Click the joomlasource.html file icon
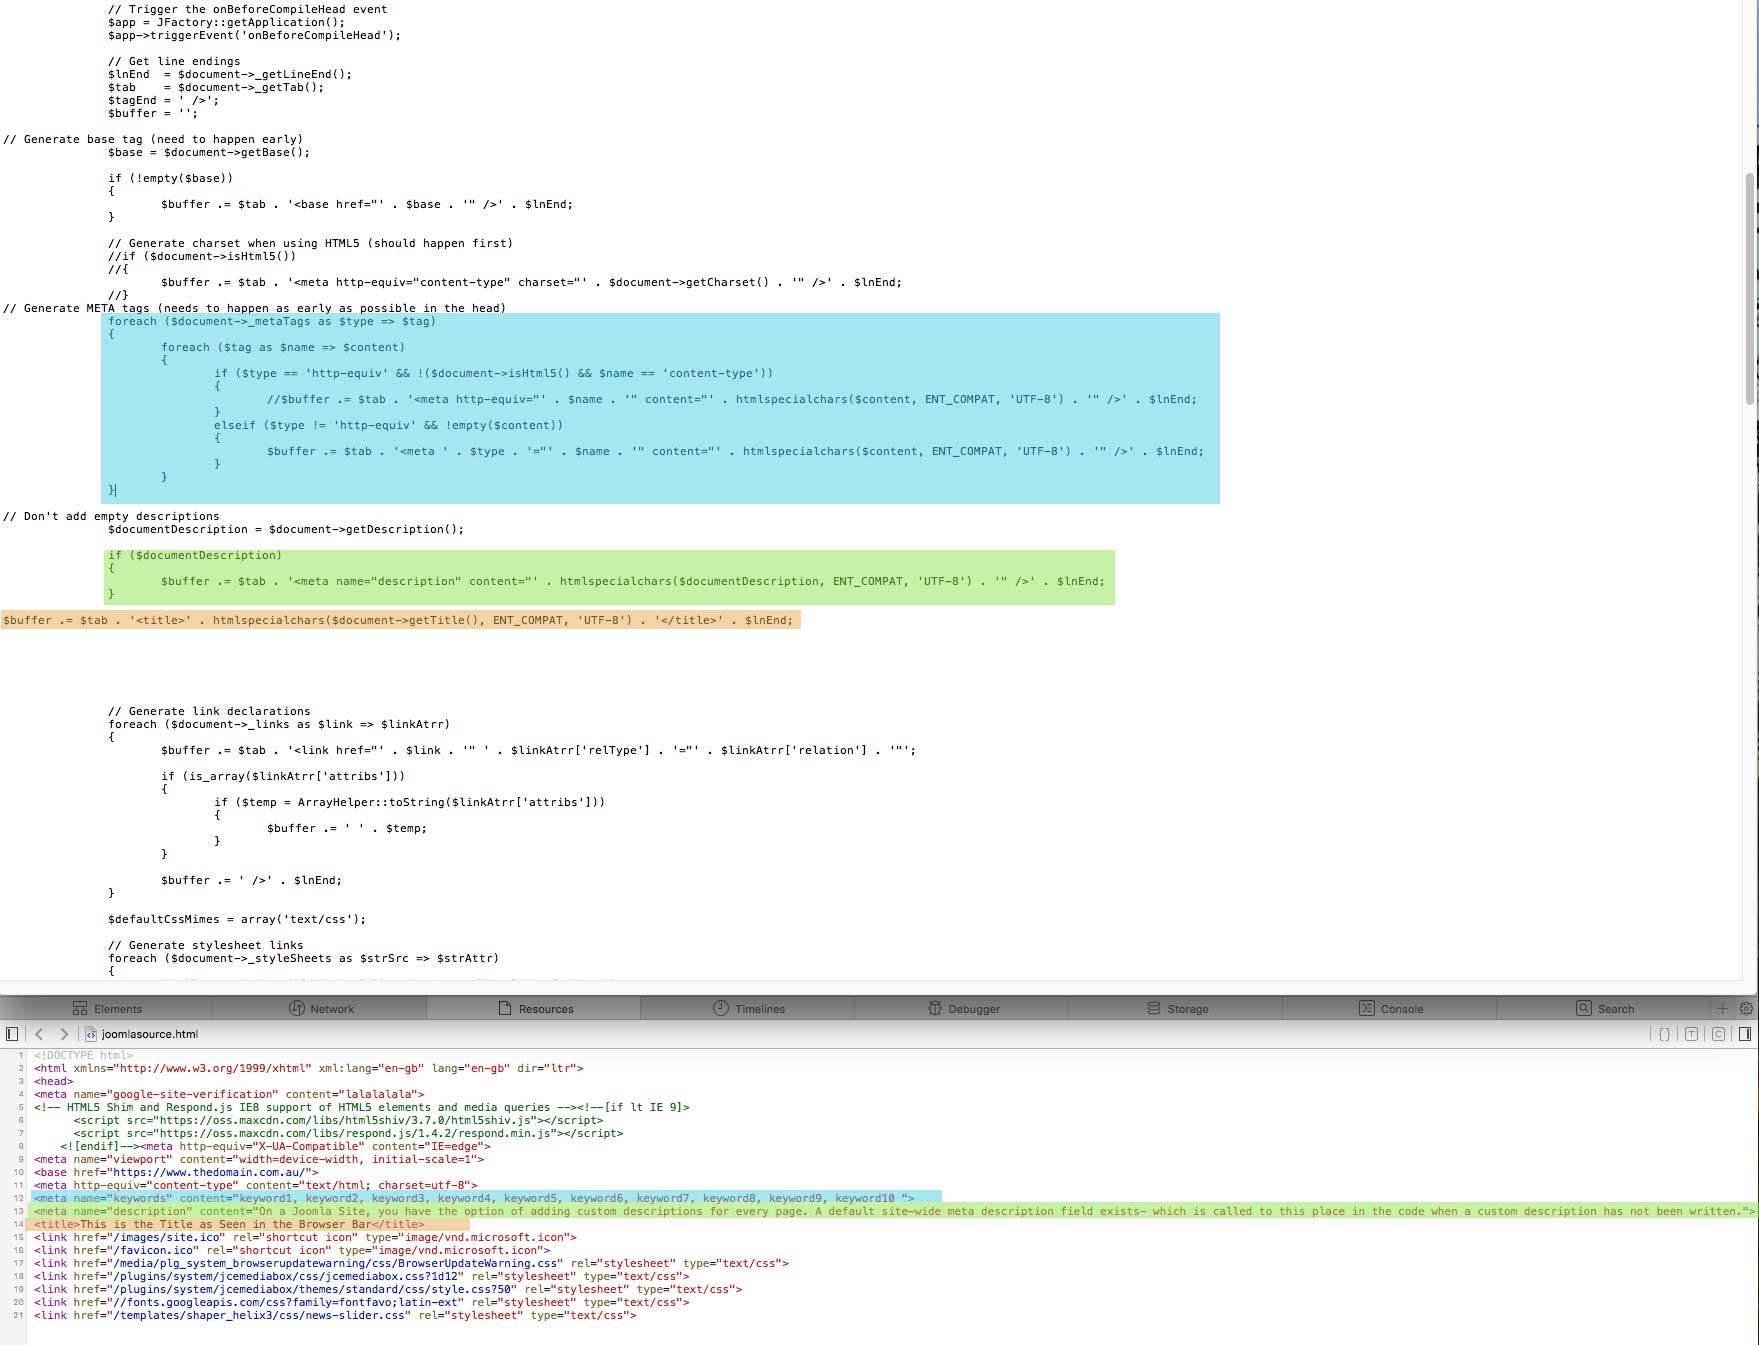Screen dimensions: 1759x1345 coord(91,1034)
